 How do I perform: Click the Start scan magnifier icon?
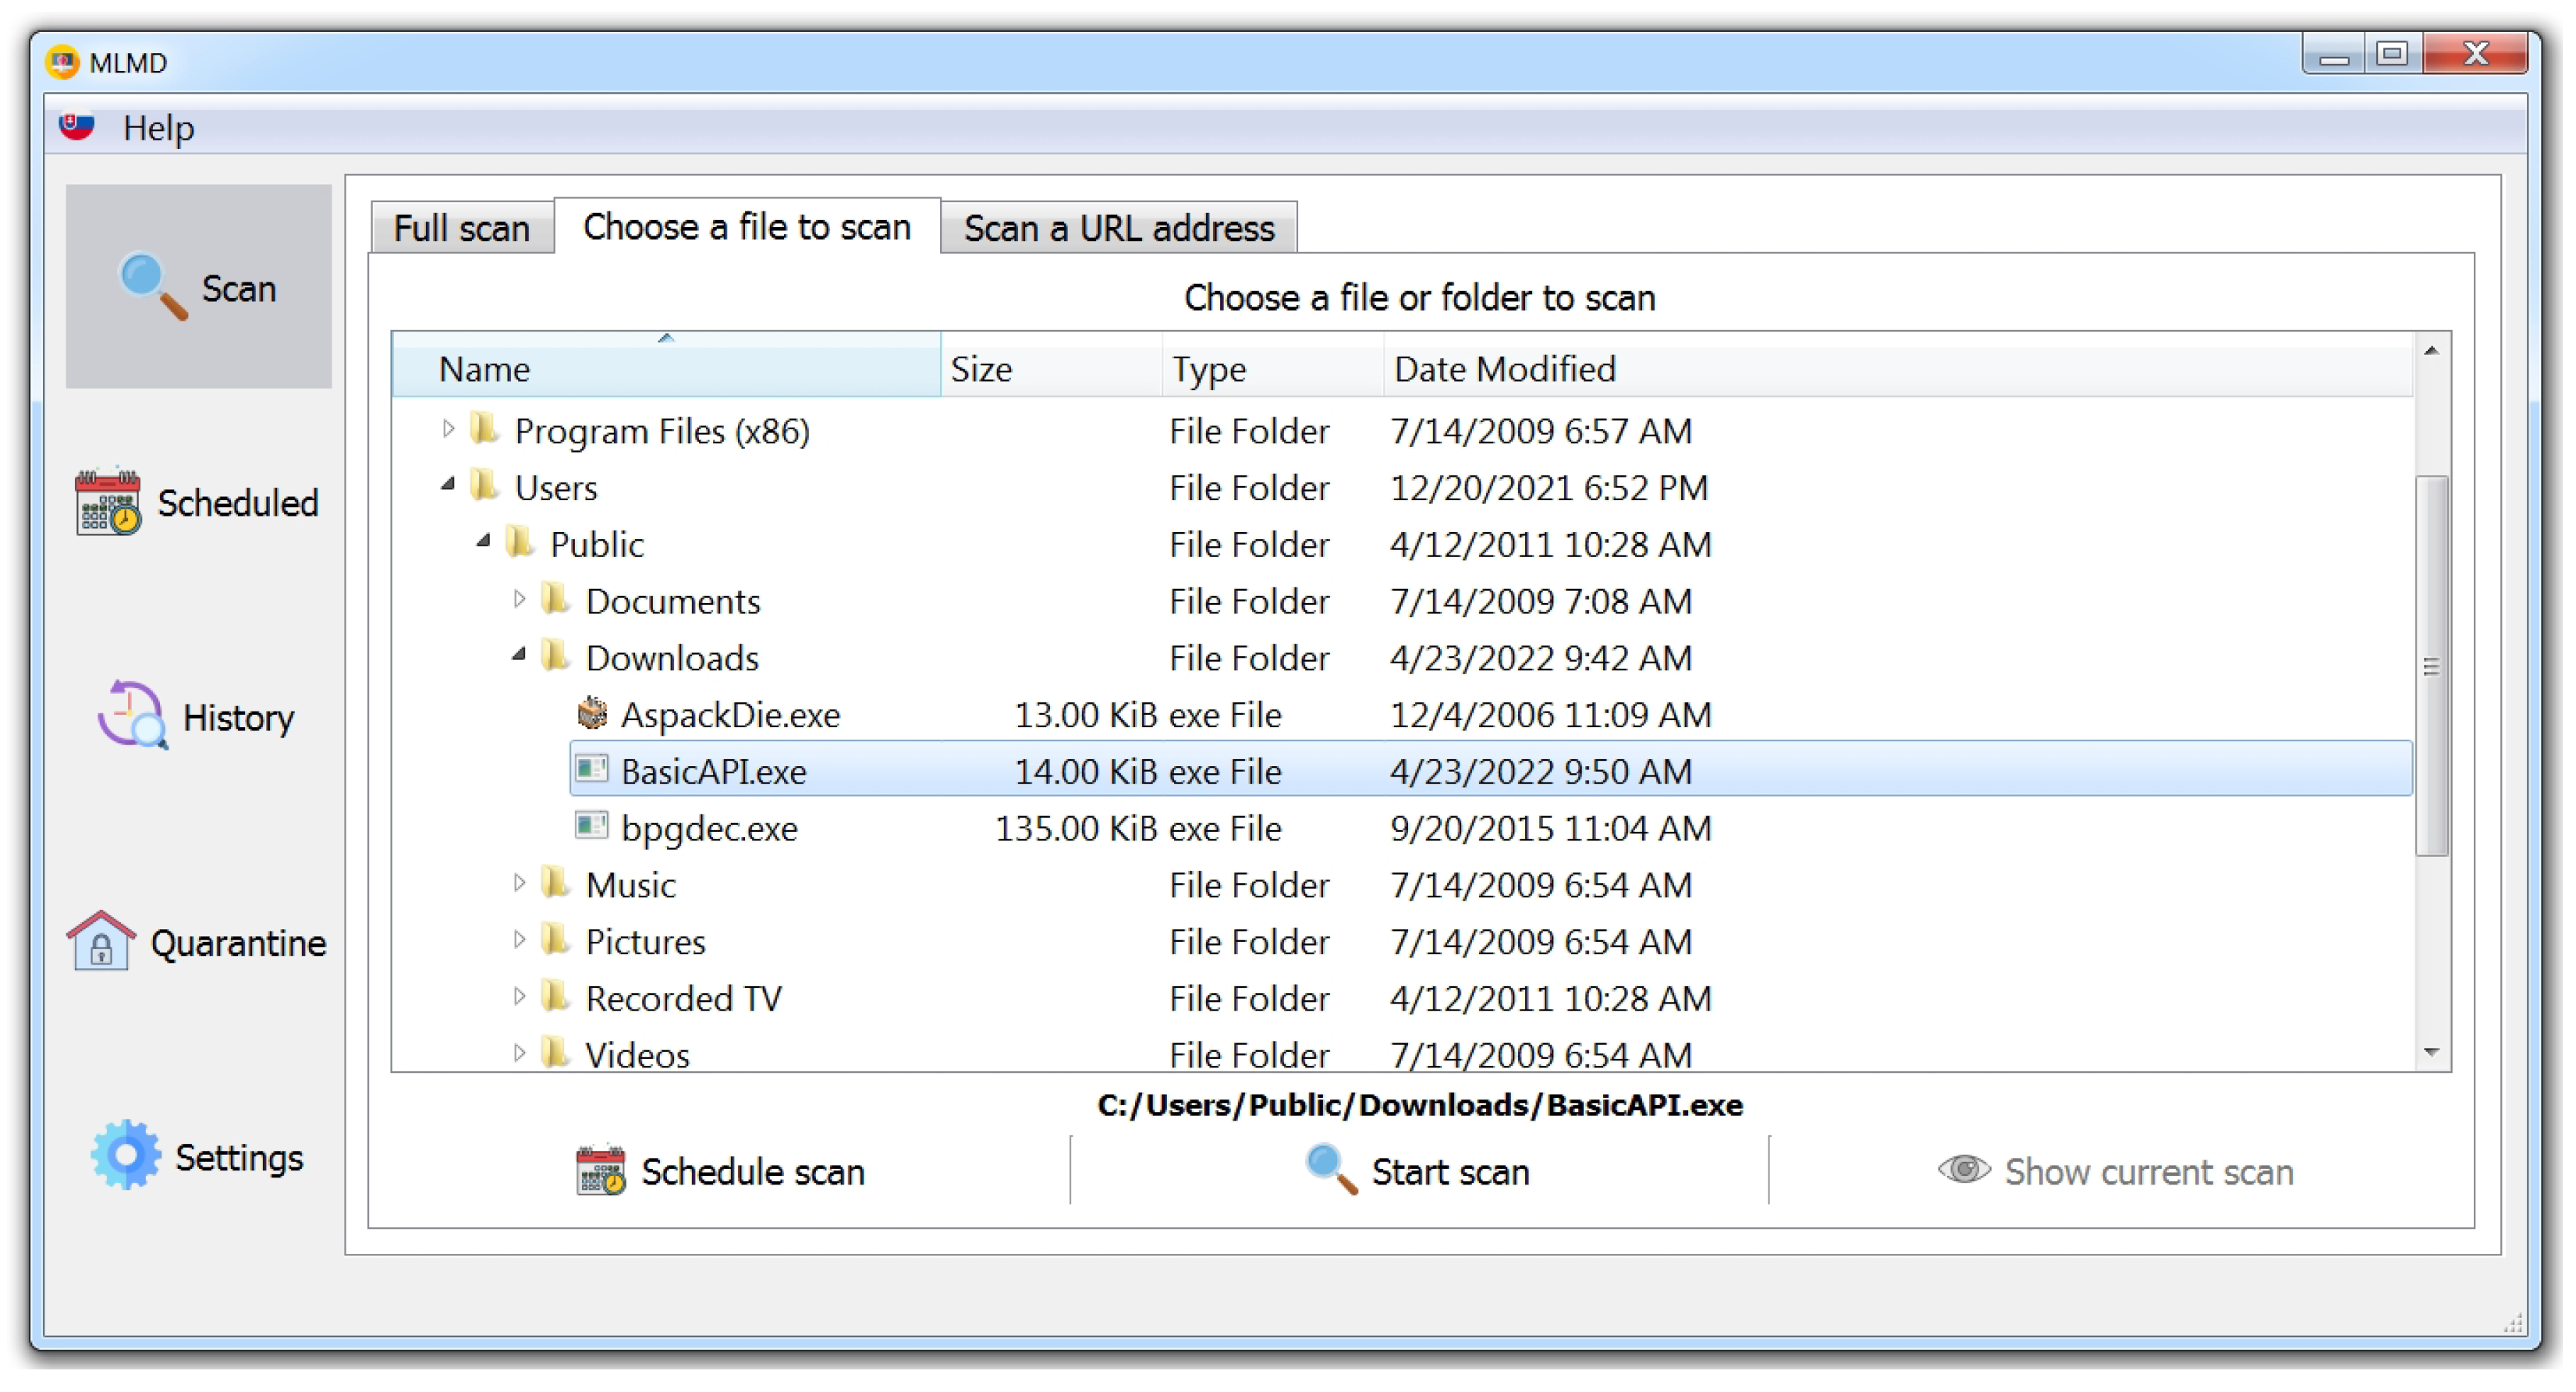coord(1331,1168)
